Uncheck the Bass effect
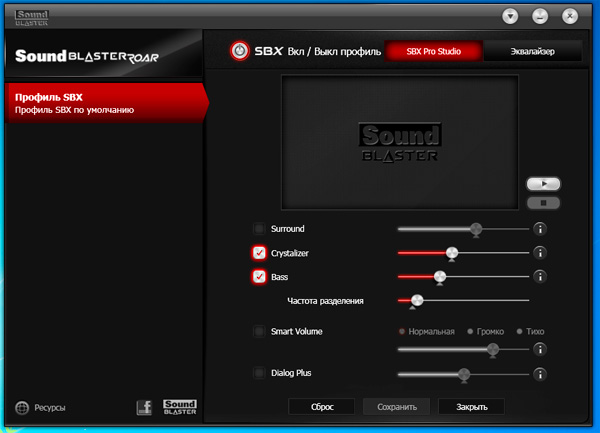 tap(259, 277)
